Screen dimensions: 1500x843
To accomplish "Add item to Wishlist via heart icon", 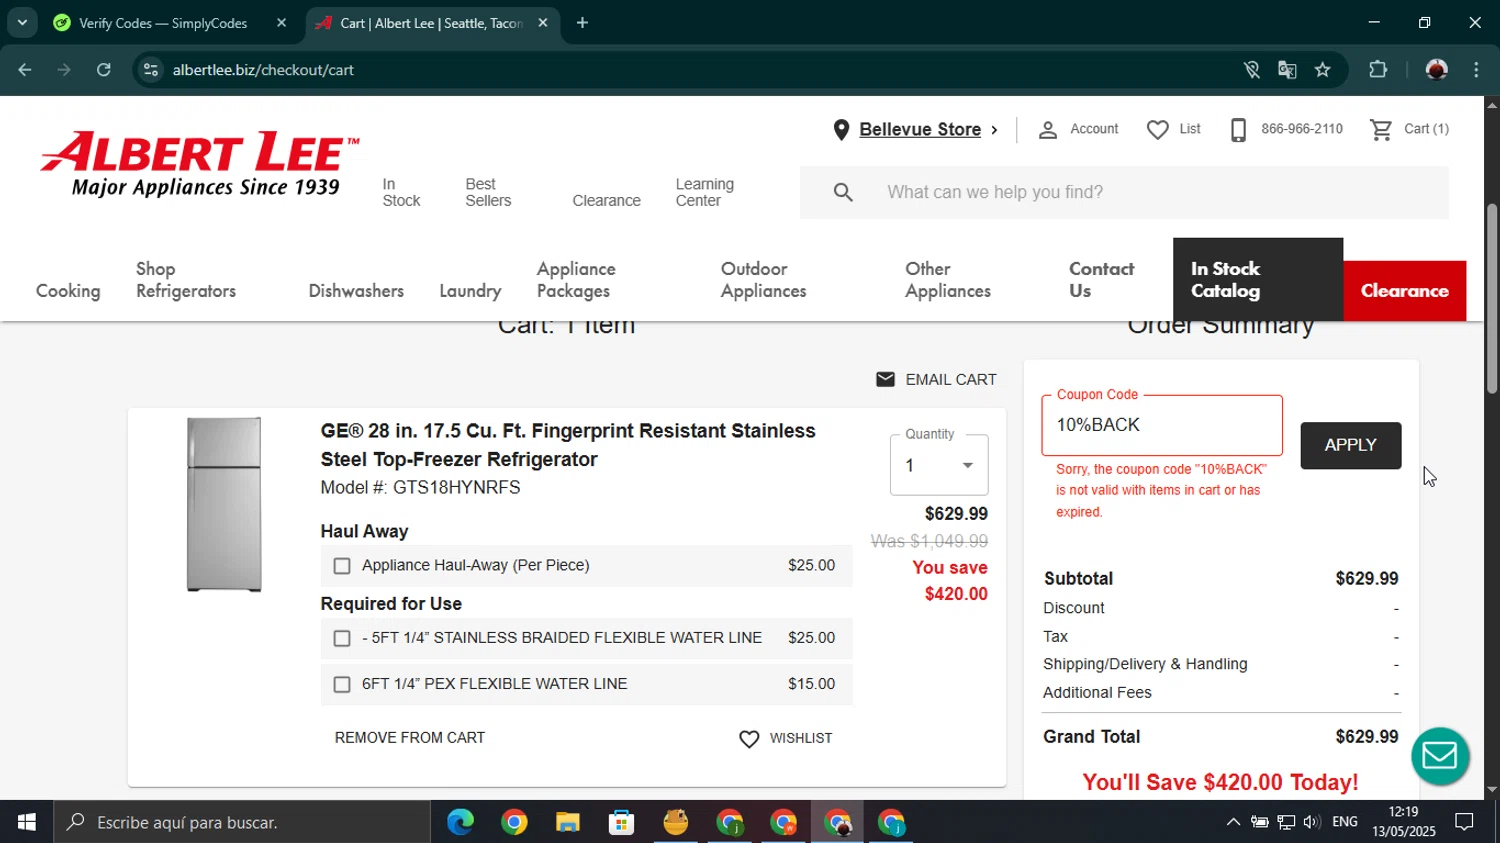I will tap(749, 738).
